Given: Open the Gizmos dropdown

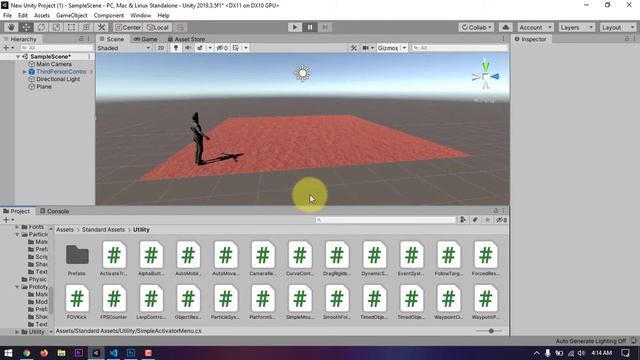Looking at the screenshot, I should coord(391,48).
